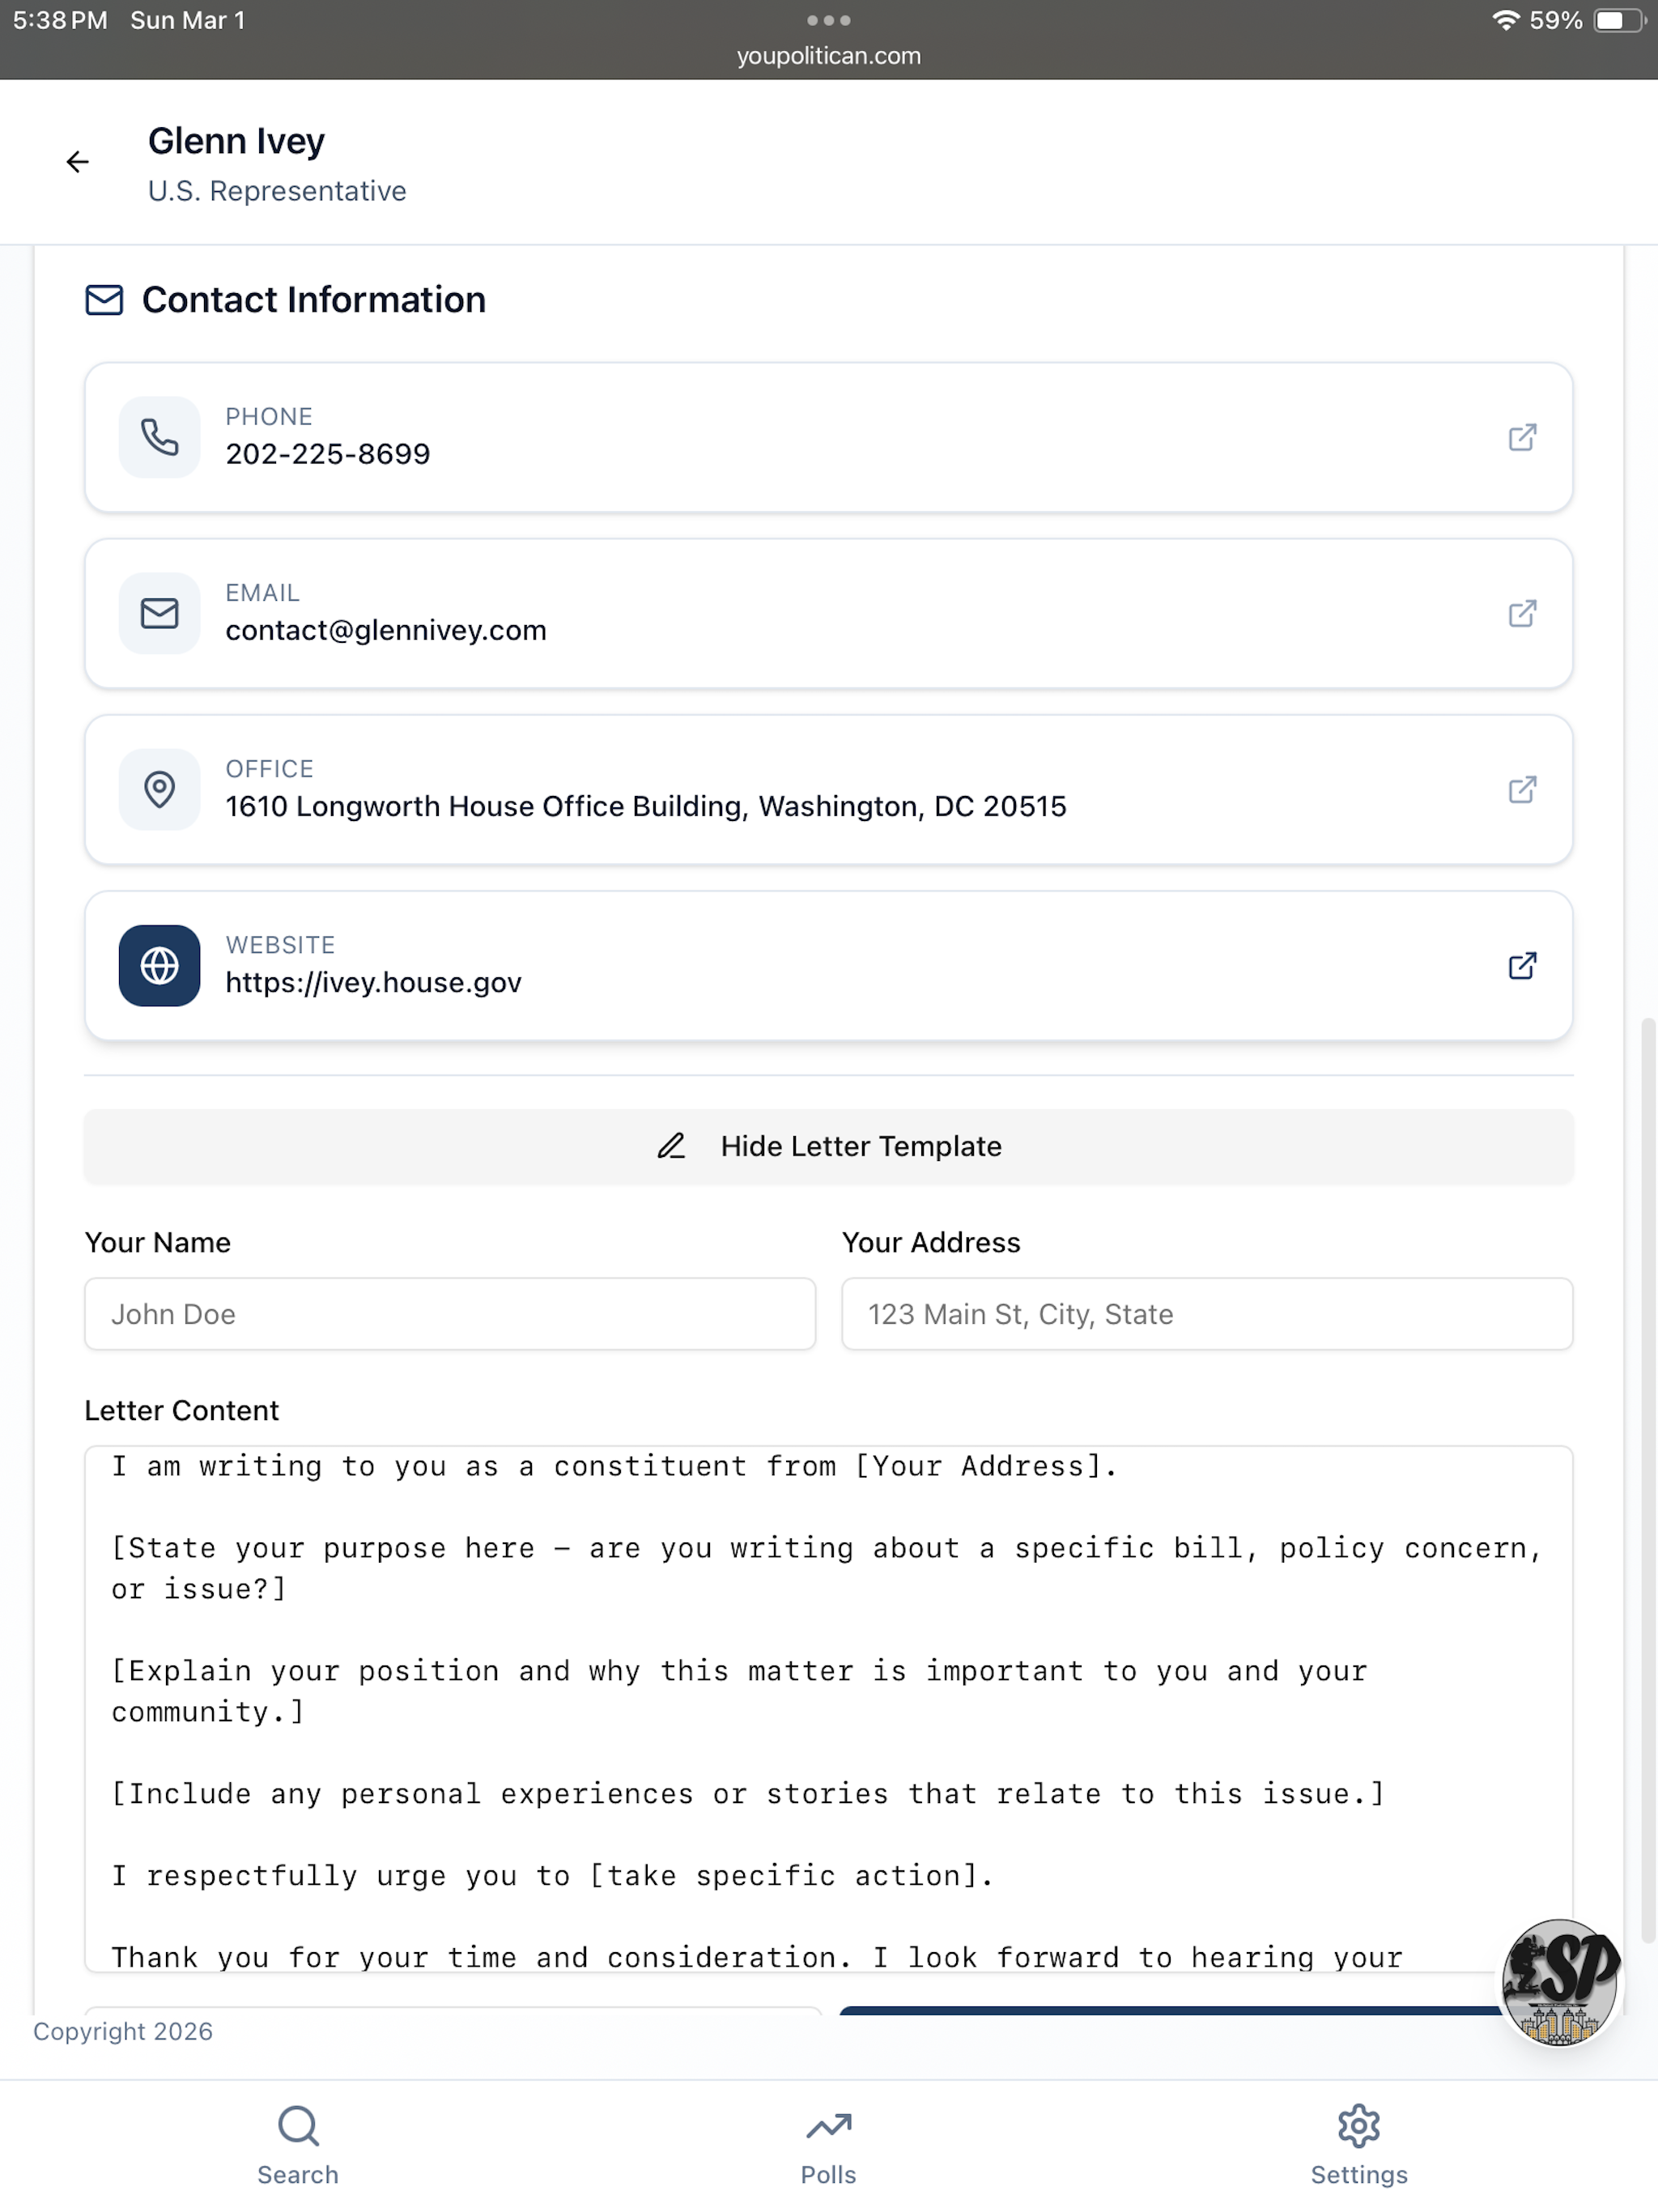The height and width of the screenshot is (2212, 1658).
Task: Click the email envelope icon in Email card
Action: click(x=159, y=613)
